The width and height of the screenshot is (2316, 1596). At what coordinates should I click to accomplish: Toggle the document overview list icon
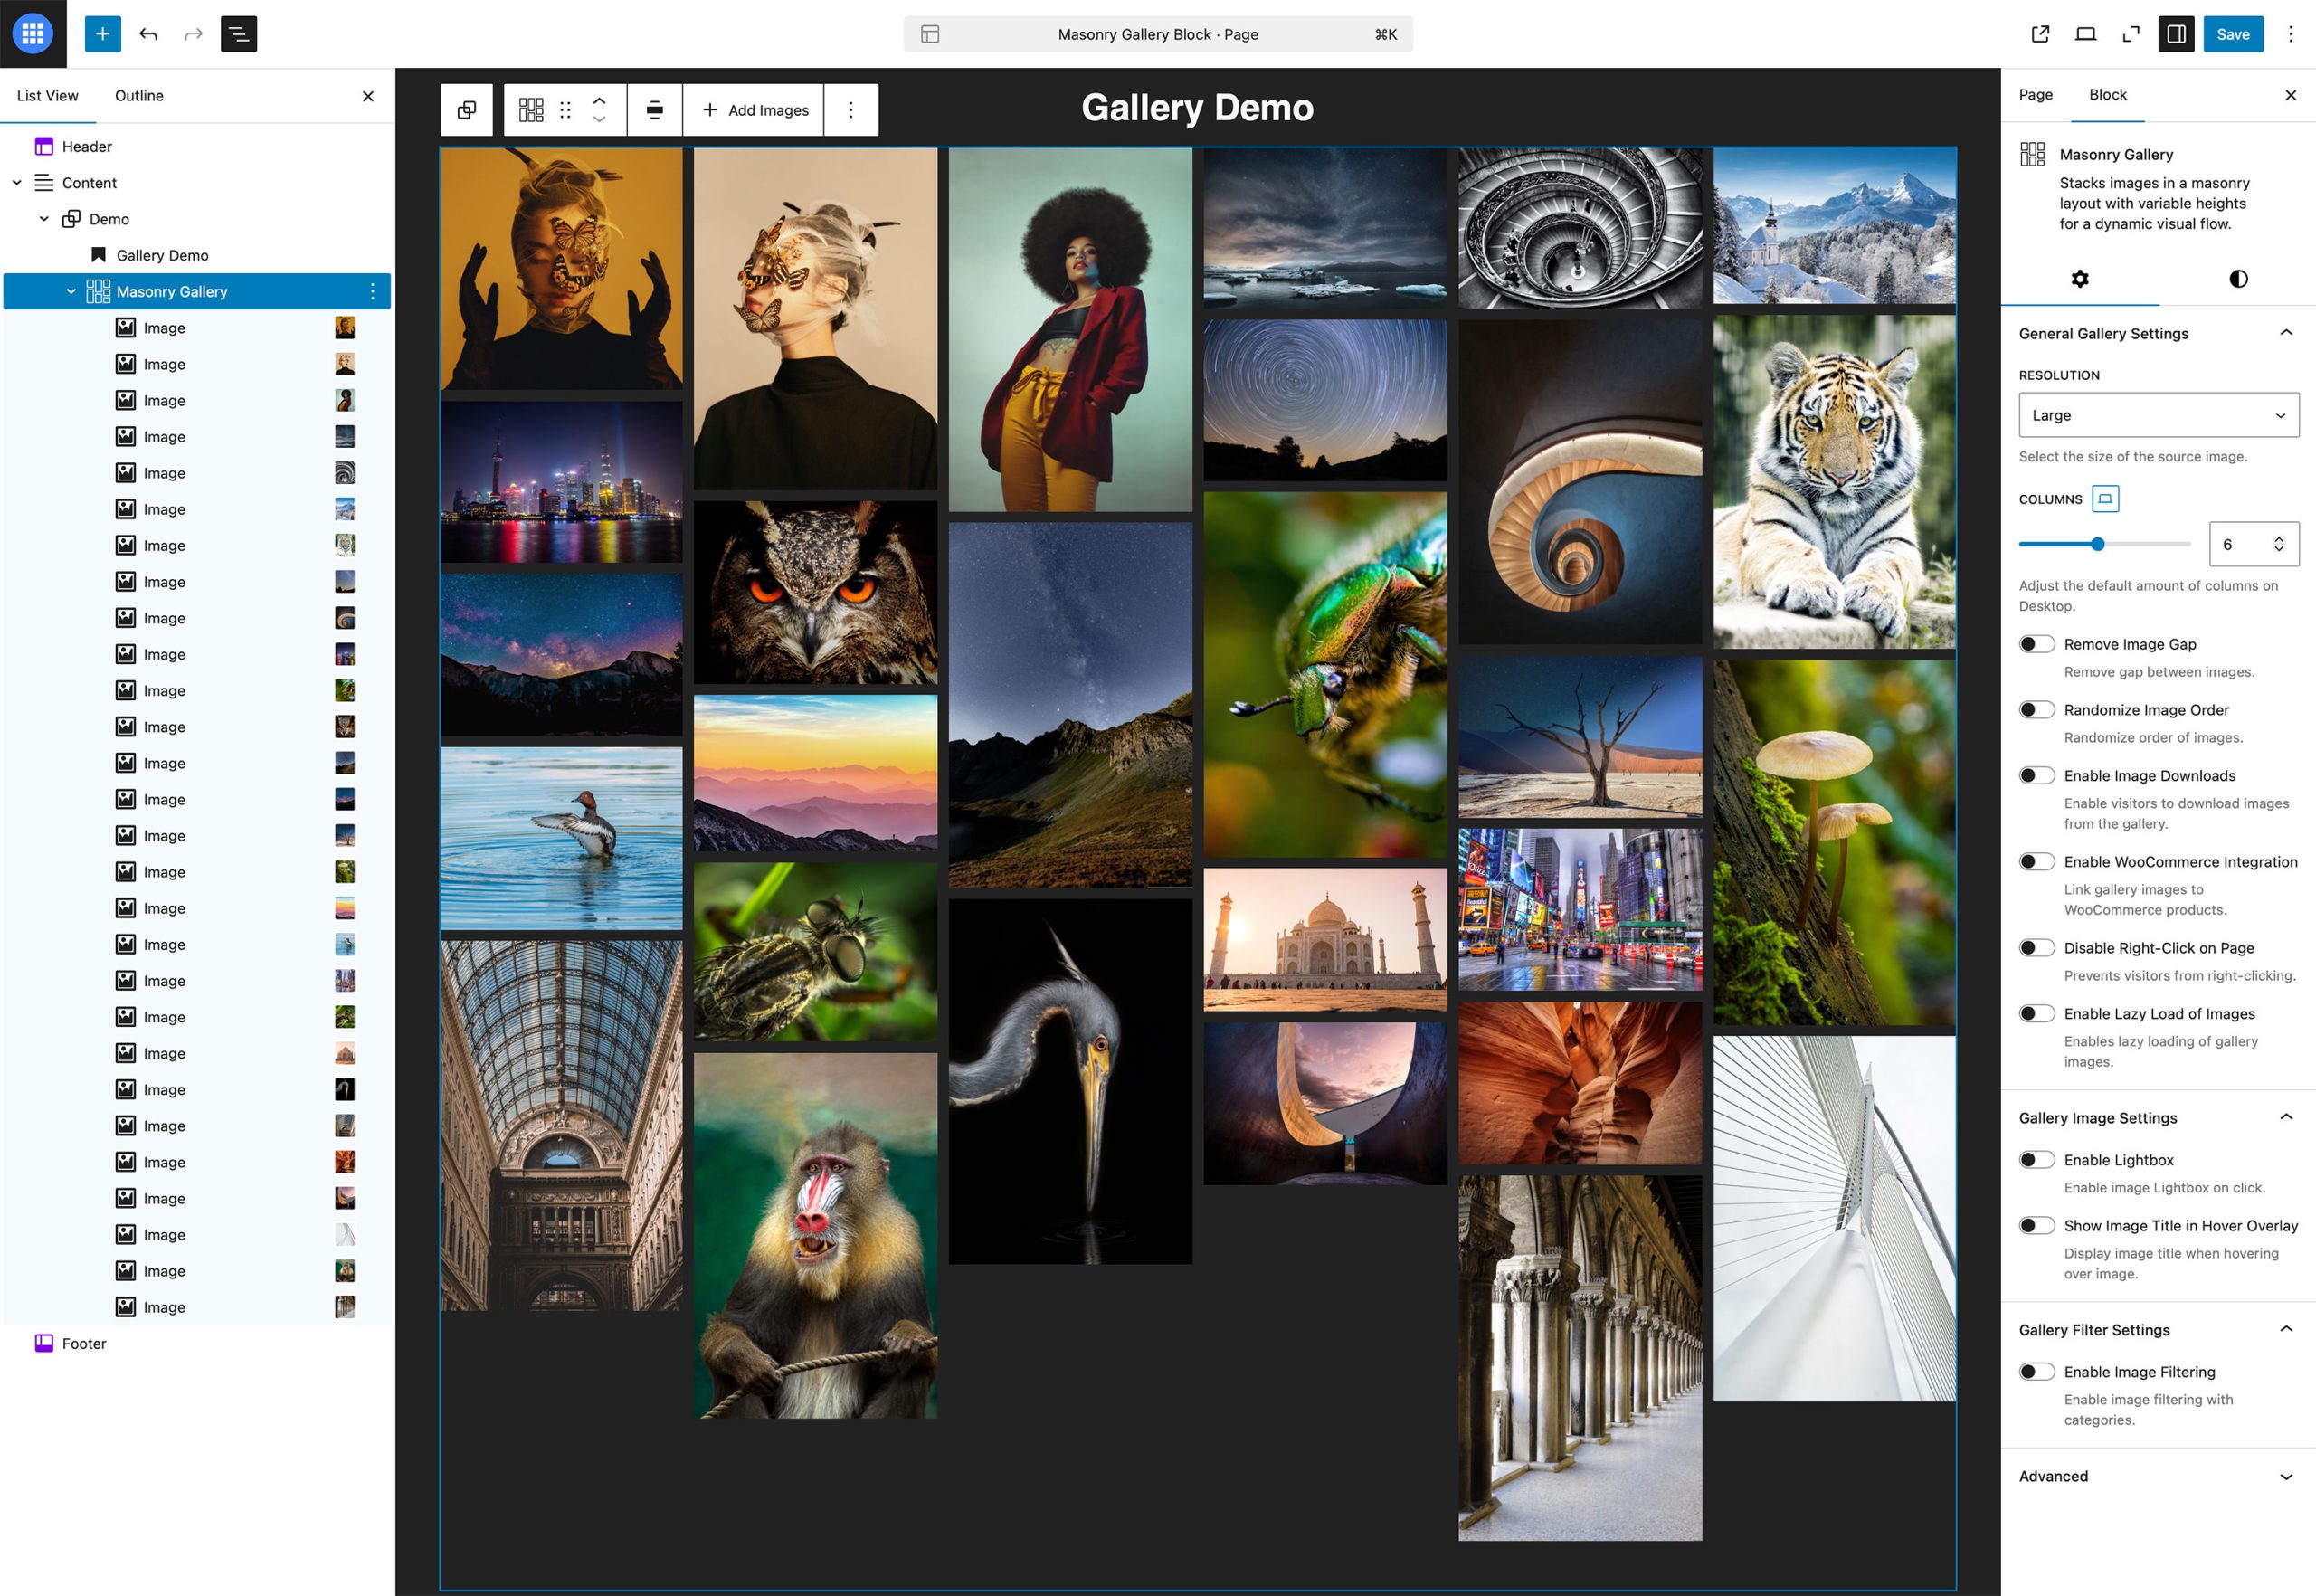(238, 34)
